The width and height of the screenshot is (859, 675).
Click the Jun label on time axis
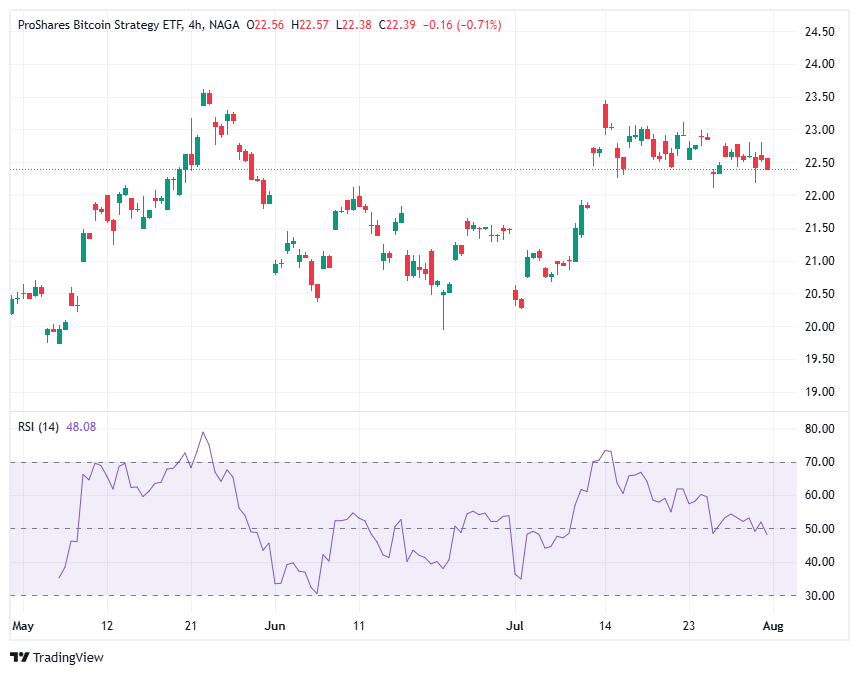[276, 625]
